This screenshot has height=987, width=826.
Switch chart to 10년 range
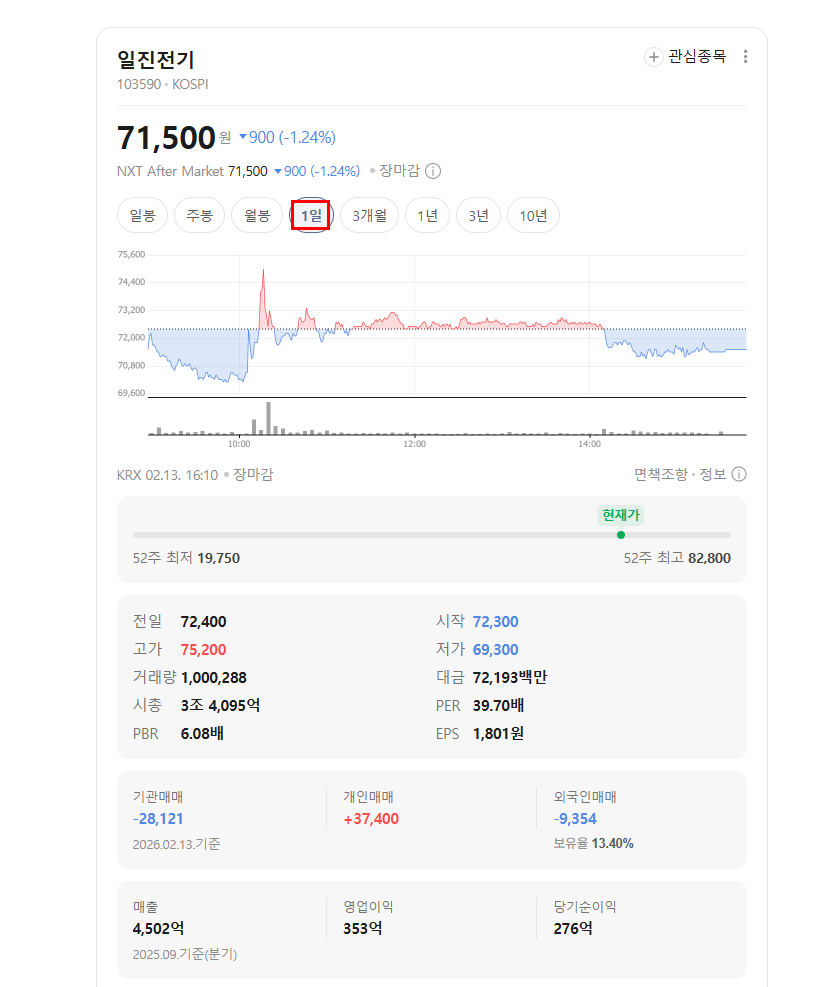point(533,215)
